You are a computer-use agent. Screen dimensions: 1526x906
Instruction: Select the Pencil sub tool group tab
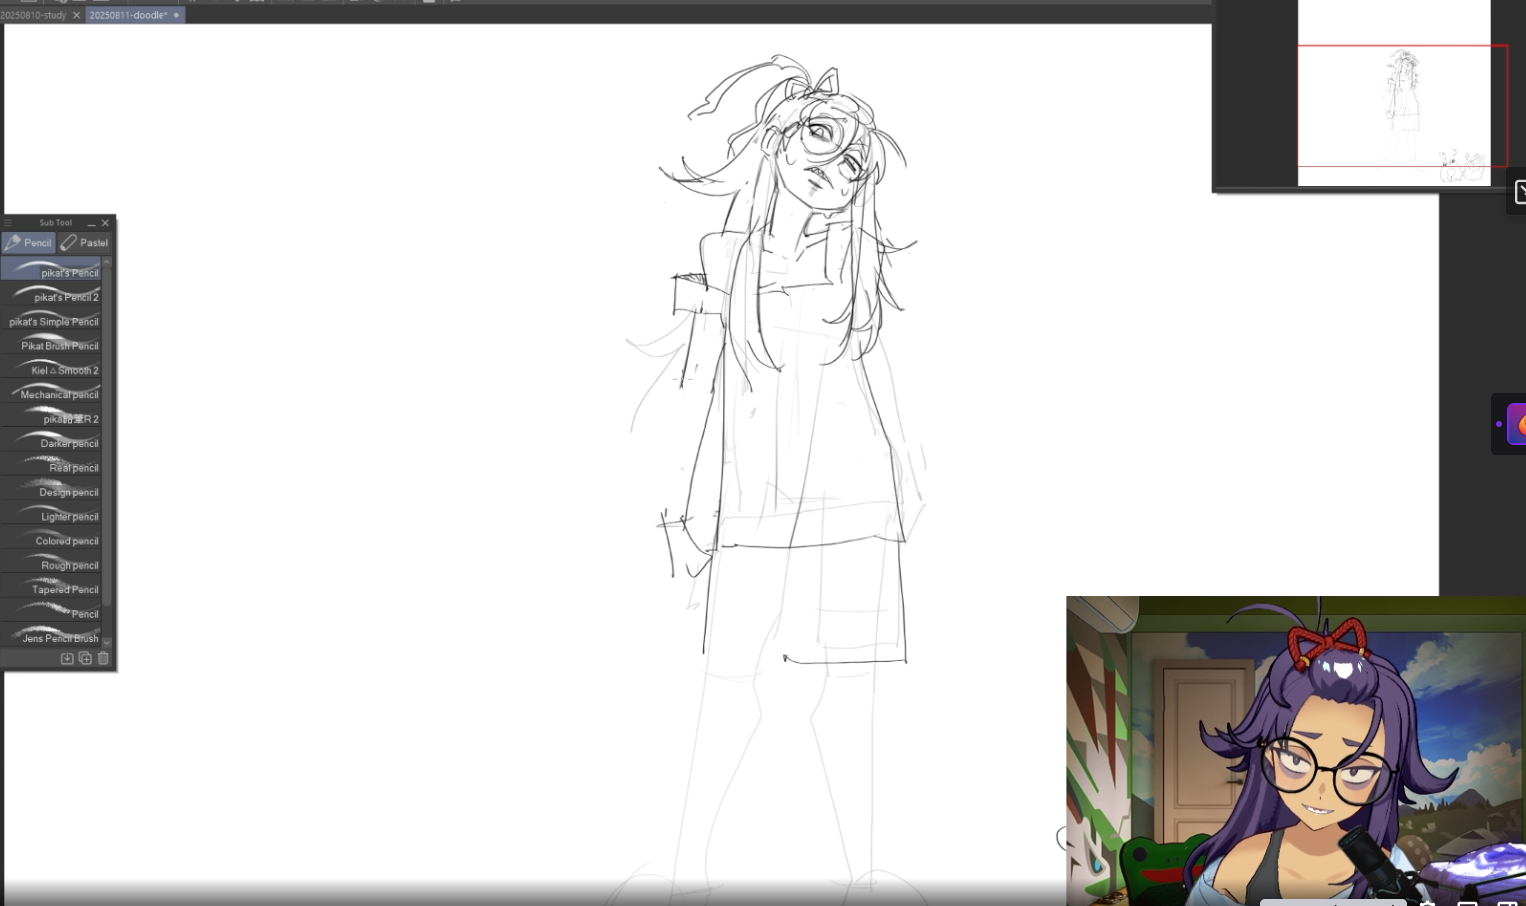click(28, 243)
